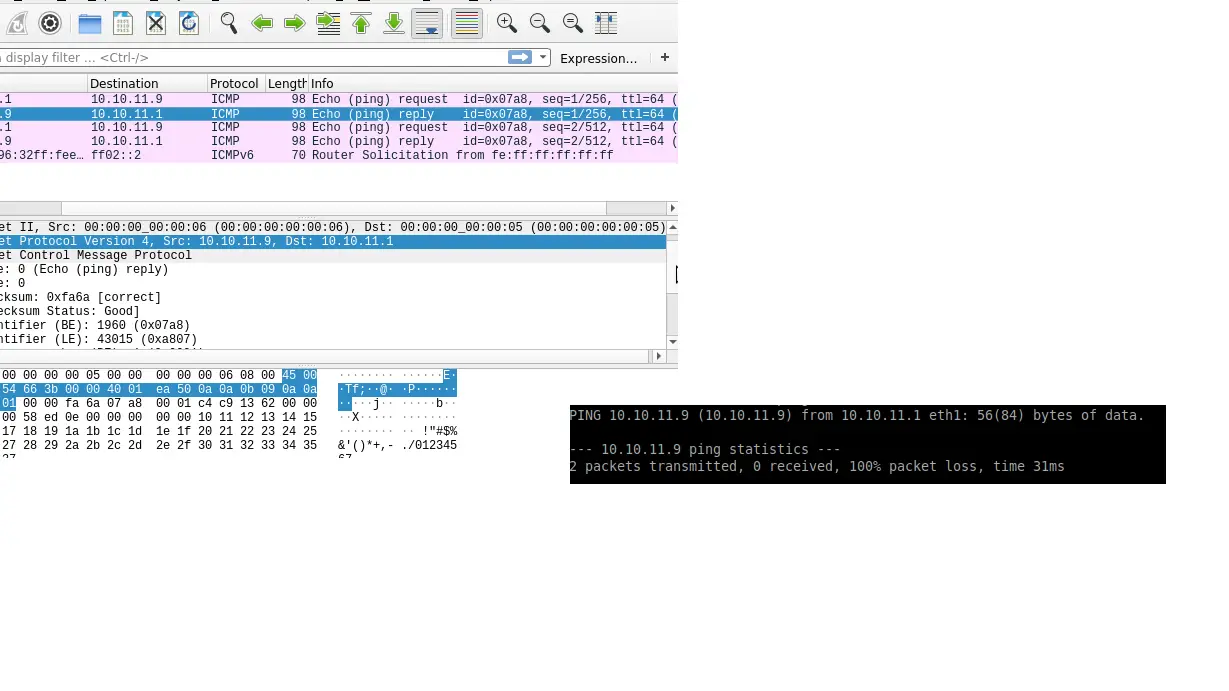This screenshot has width=1229, height=691.
Task: Select 'Identifier (BE): 1960 (0x07a8)' row
Action: coord(332,326)
